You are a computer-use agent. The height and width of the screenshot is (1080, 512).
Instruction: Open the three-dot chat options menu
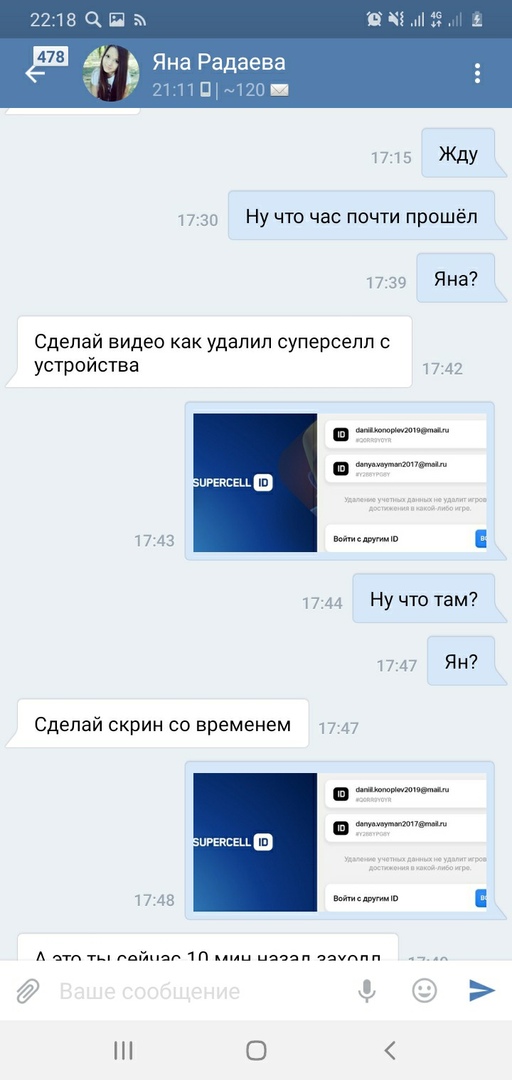(x=477, y=73)
